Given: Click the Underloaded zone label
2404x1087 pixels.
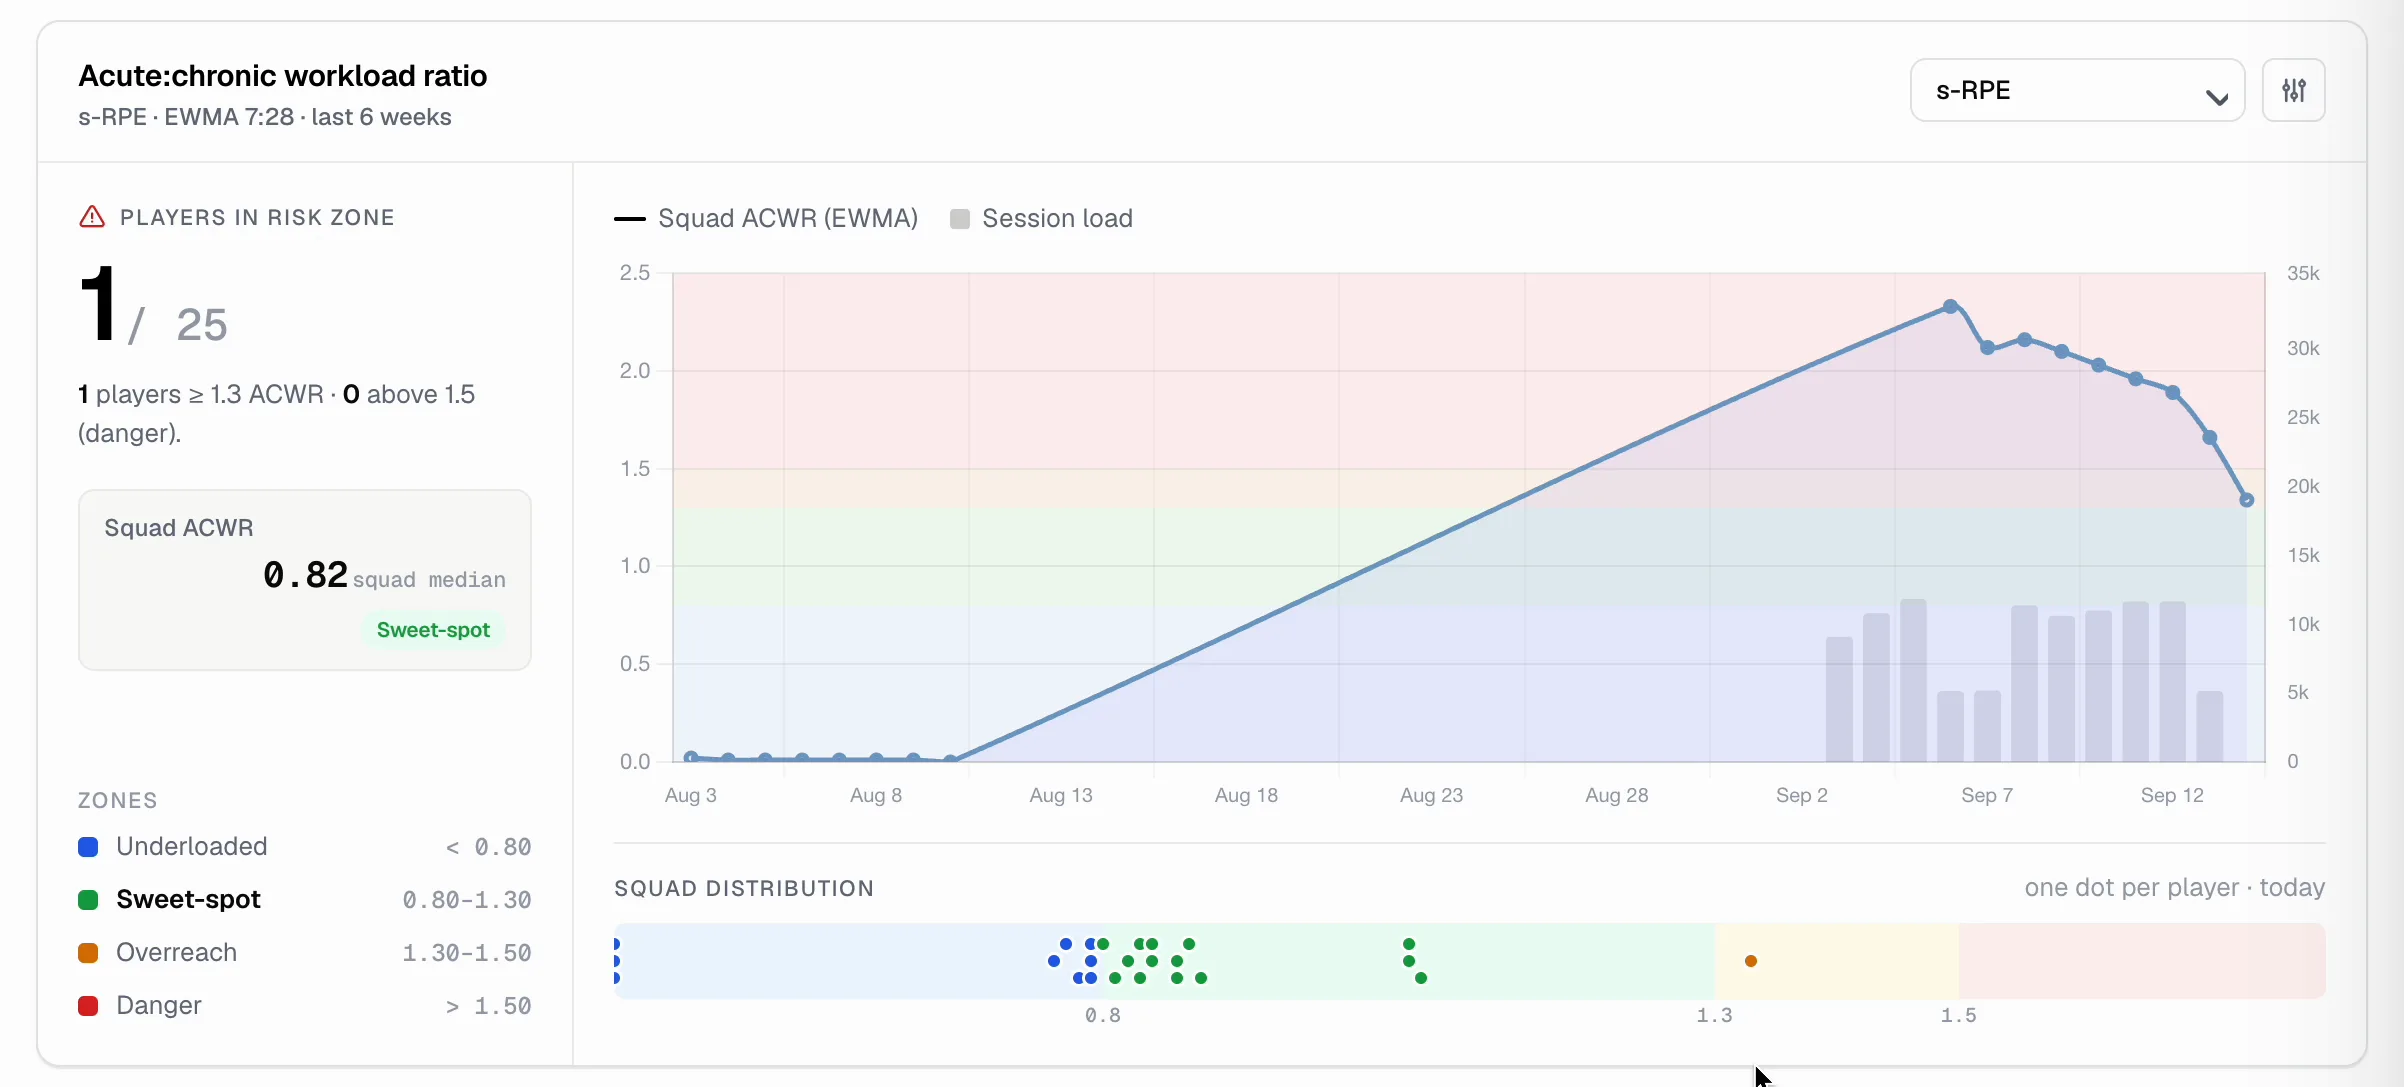Looking at the screenshot, I should pos(192,847).
